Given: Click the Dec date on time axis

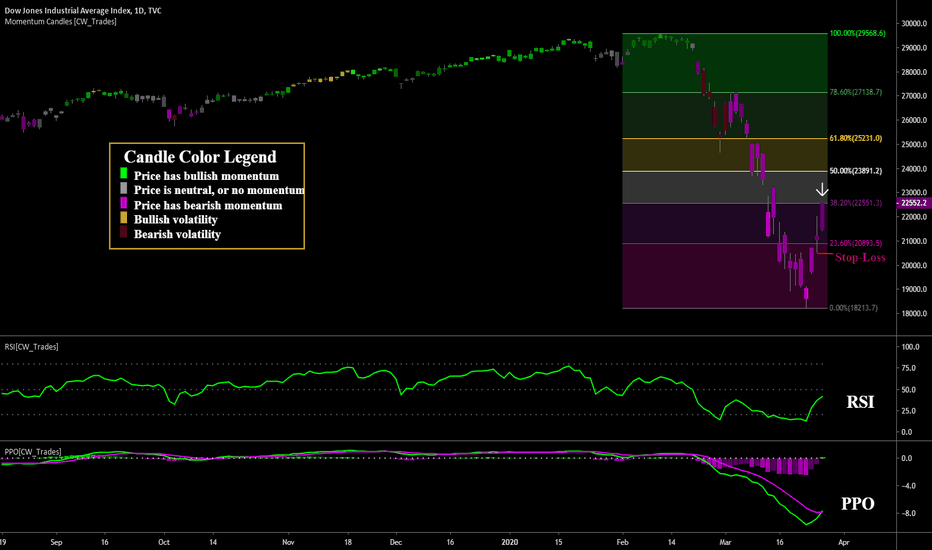Looking at the screenshot, I should pos(396,542).
